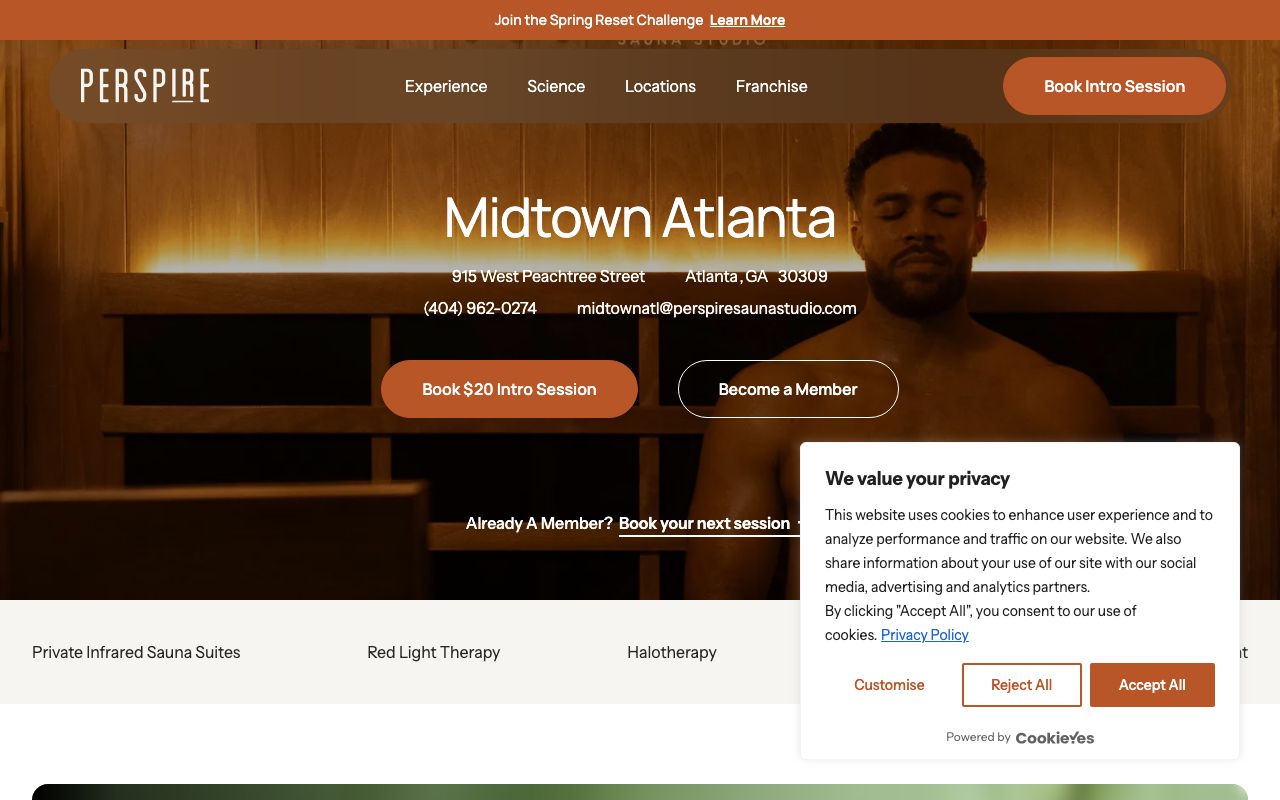
Task: Click Book $20 Intro Session button
Action: 509,389
